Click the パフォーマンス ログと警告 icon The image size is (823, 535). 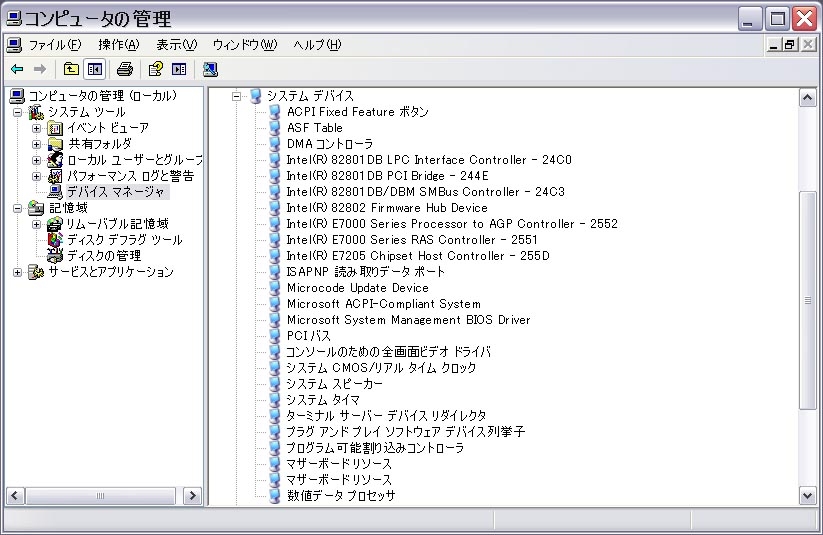[x=55, y=176]
